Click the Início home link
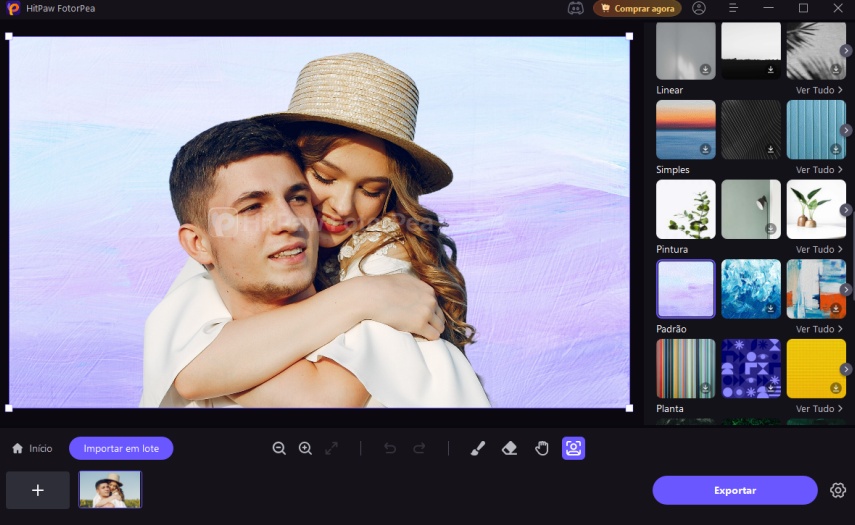 pos(32,449)
